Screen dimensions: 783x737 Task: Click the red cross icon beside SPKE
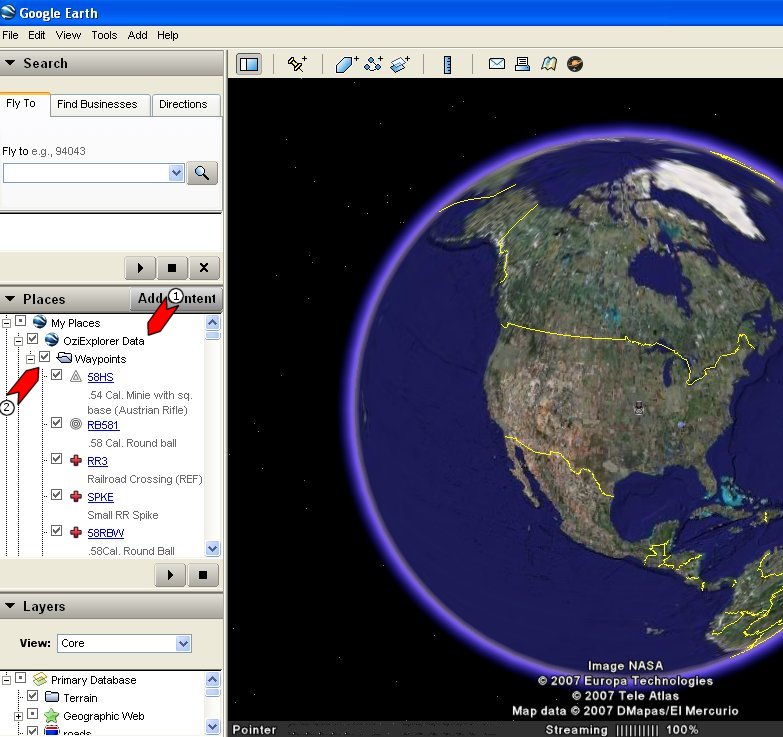point(75,496)
